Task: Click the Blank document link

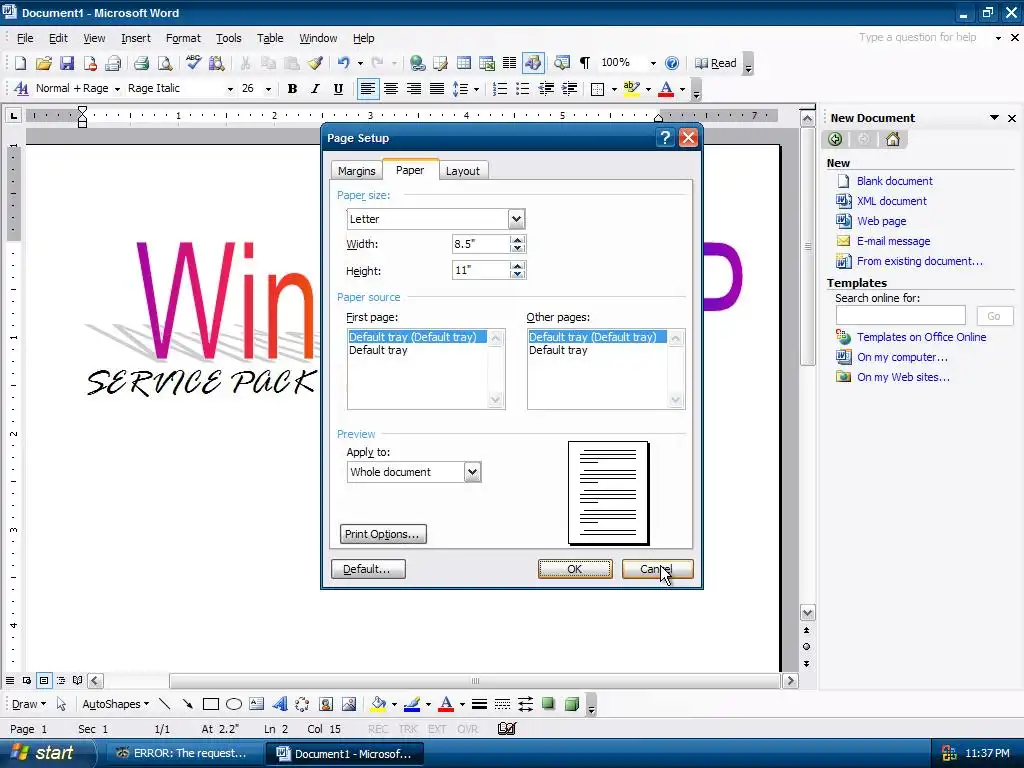Action: tap(894, 181)
